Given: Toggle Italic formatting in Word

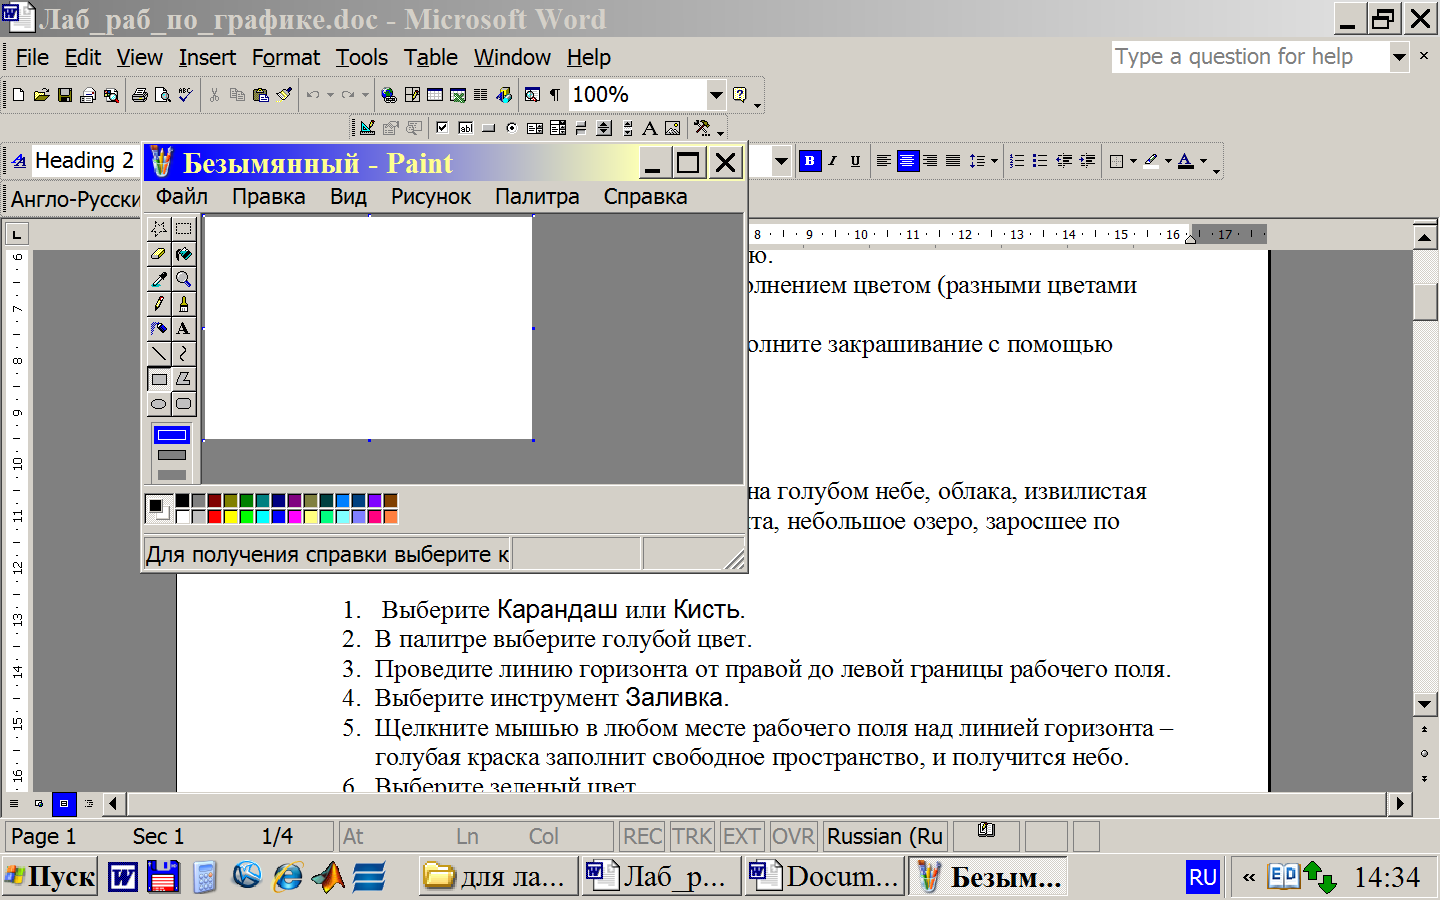Looking at the screenshot, I should pos(833,161).
